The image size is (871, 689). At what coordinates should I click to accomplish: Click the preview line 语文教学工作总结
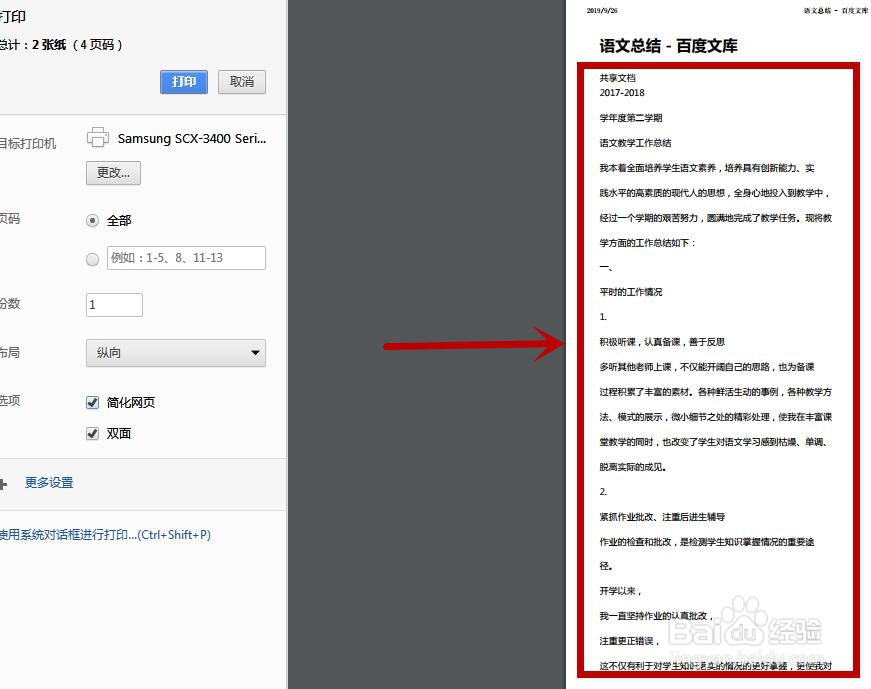[x=635, y=143]
